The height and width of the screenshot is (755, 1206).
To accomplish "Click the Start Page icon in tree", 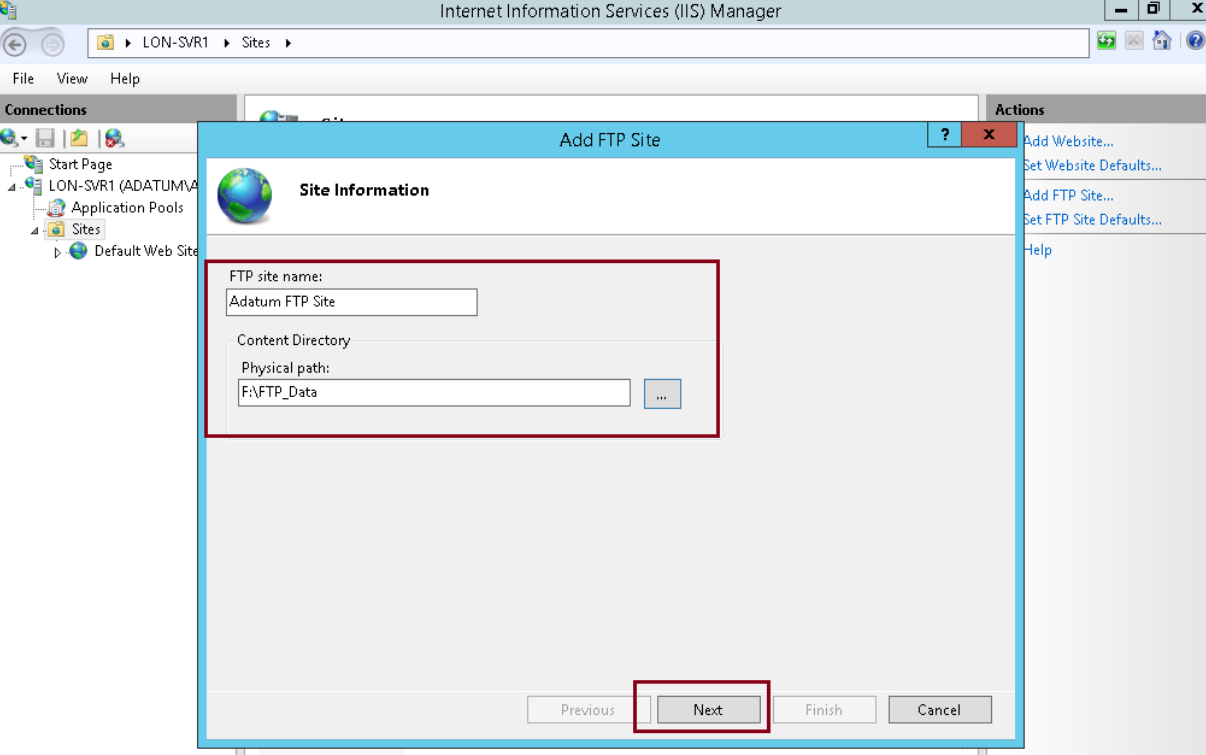I will [34, 164].
